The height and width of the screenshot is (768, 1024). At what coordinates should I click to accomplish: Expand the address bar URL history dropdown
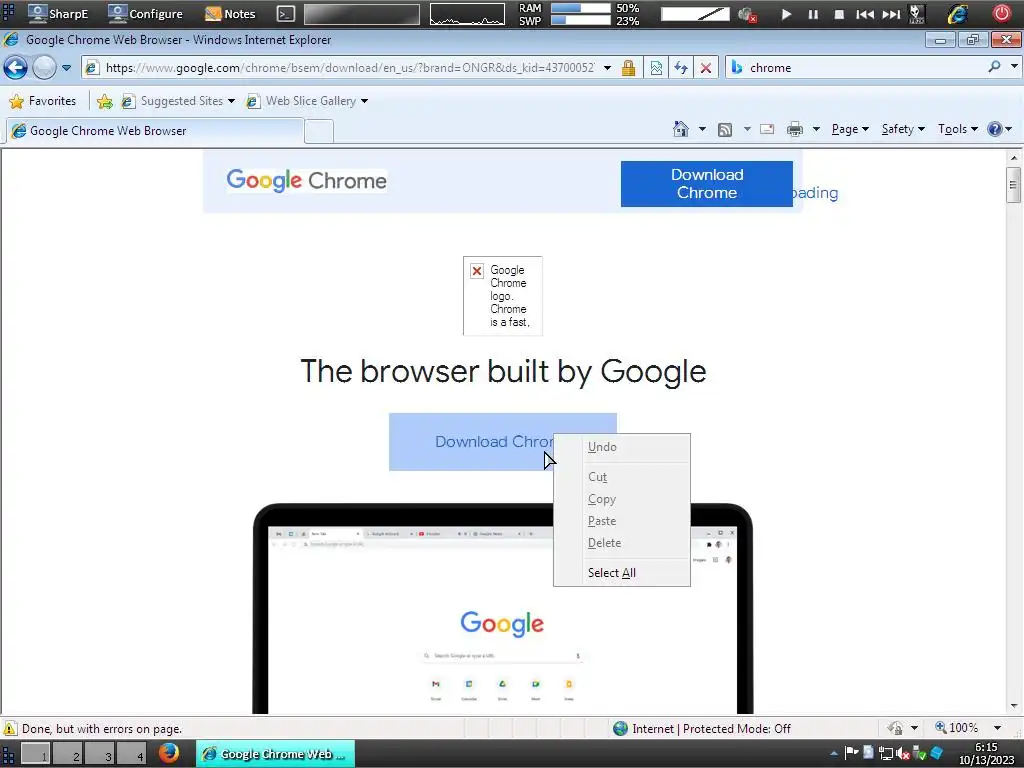[607, 67]
